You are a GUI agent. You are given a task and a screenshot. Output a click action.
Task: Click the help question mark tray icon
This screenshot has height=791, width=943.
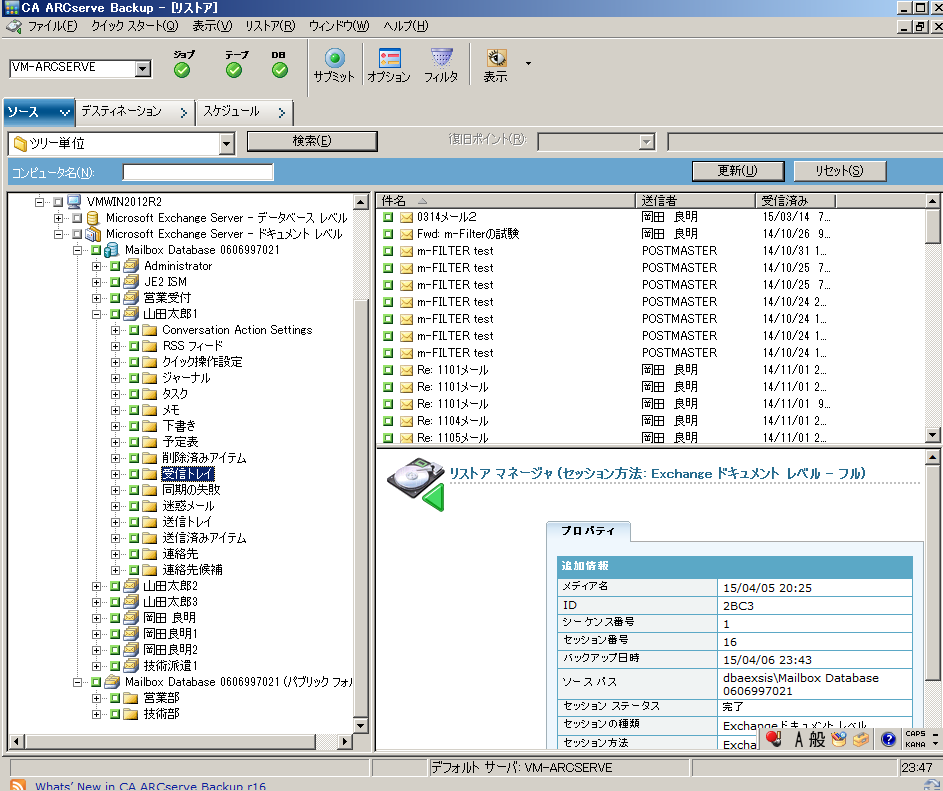(887, 740)
